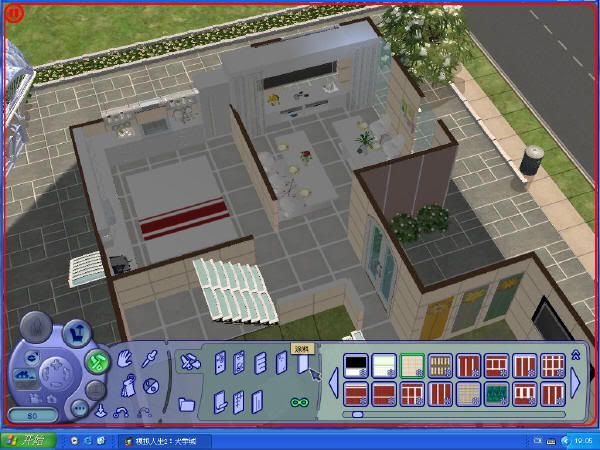Select the Design tool paint-cloth icon

[128, 385]
